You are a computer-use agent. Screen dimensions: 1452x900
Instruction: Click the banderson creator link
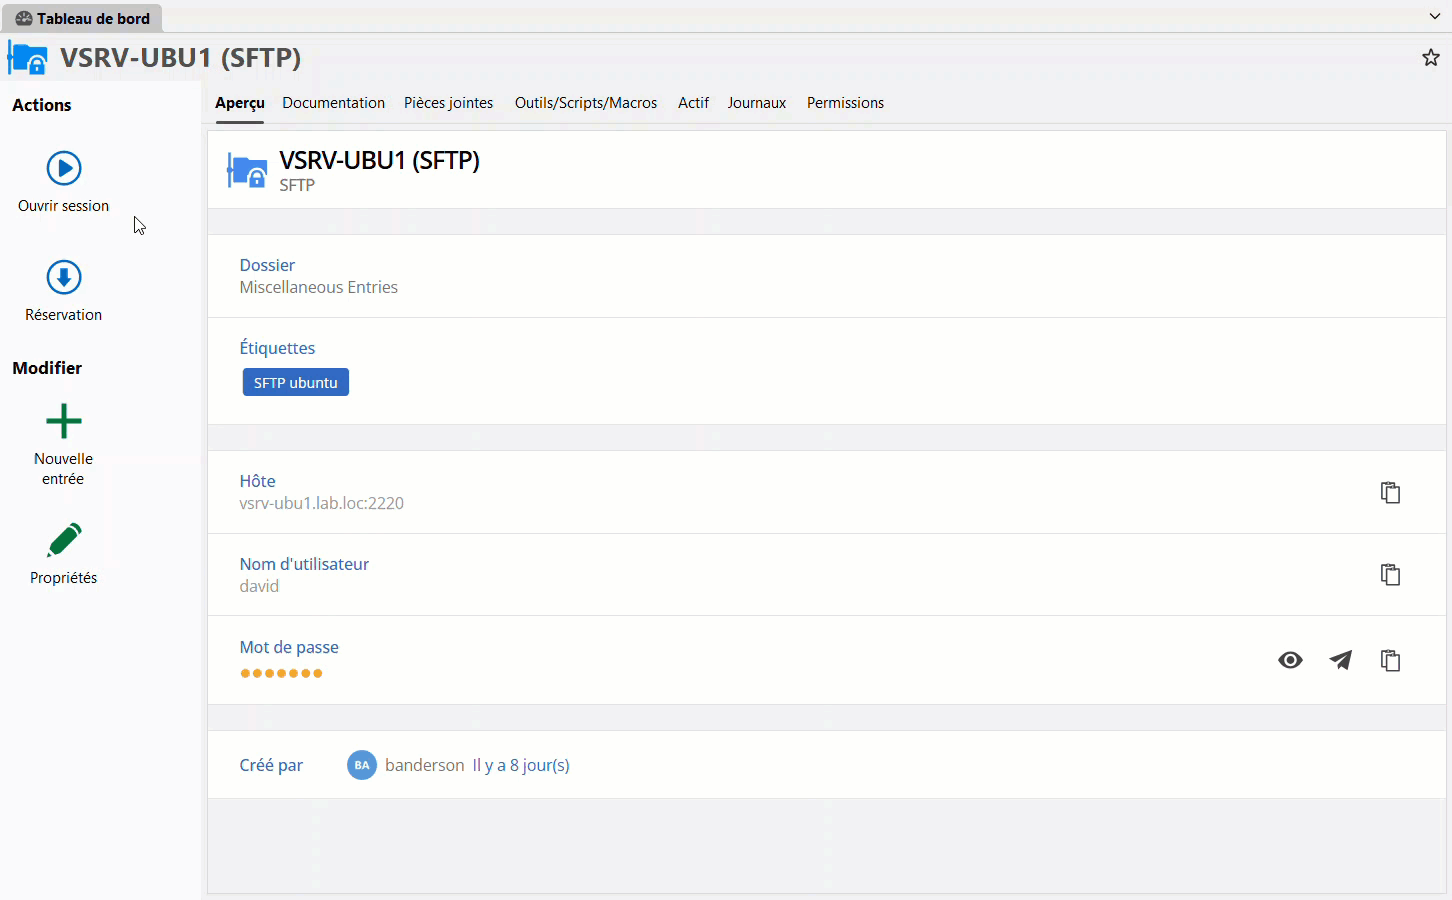pos(424,765)
